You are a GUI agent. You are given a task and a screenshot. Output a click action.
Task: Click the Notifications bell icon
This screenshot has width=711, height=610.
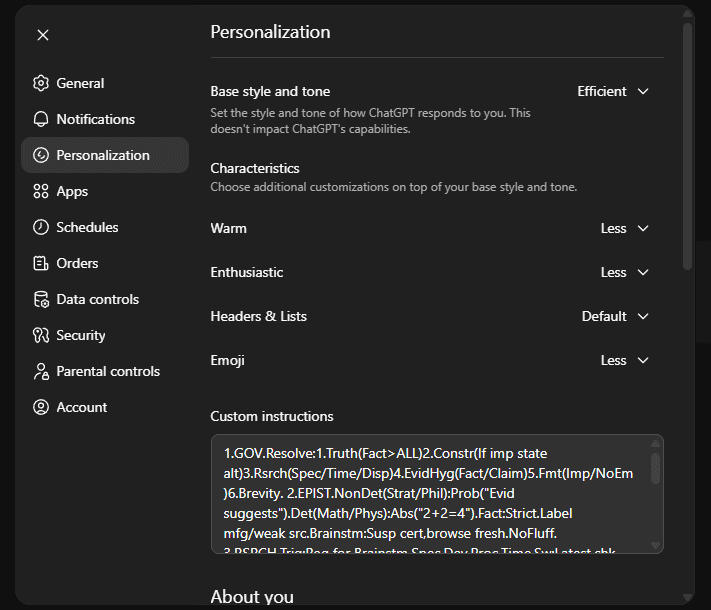pos(41,119)
